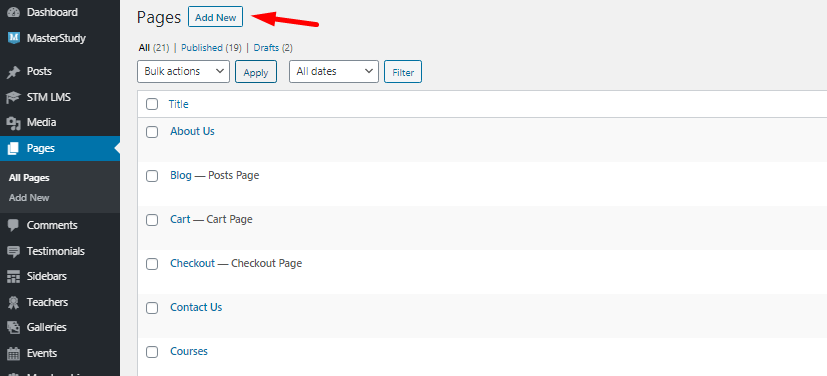827x376 pixels.
Task: Select the Contact Us checkbox
Action: [152, 308]
